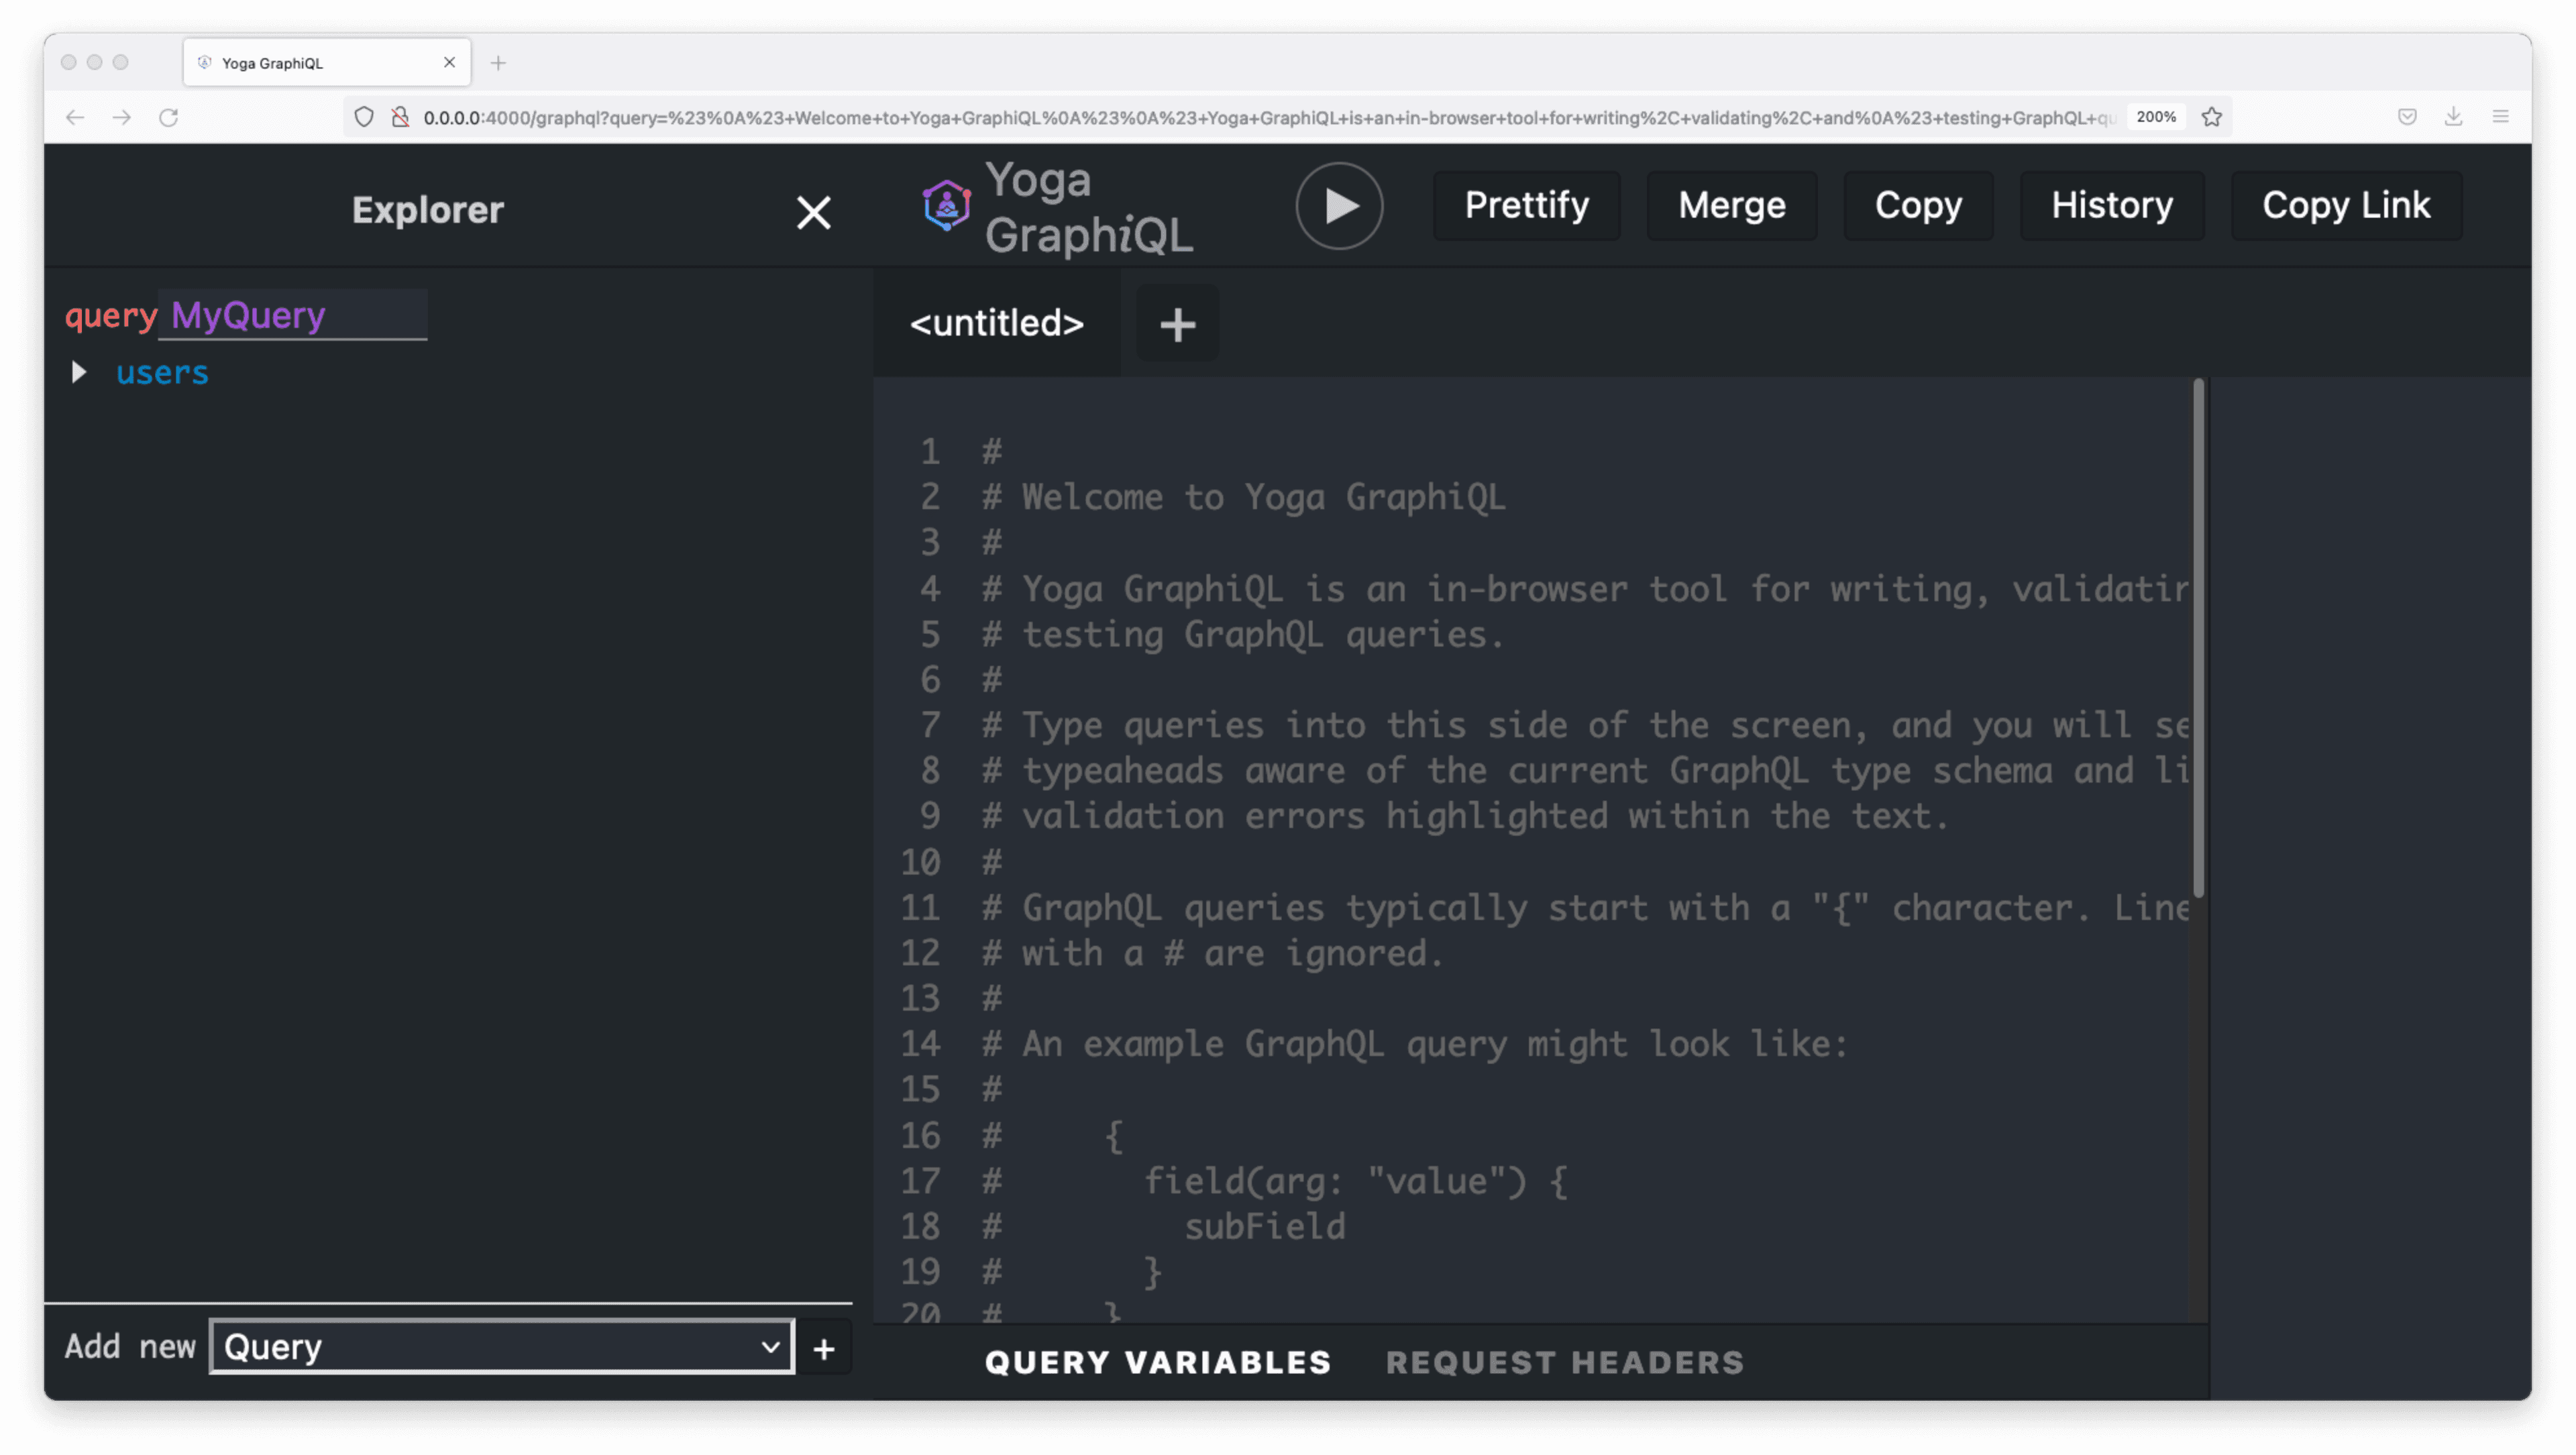Screen dimensions: 2576x1455
Task: Click the Prettify button
Action: coord(1526,206)
